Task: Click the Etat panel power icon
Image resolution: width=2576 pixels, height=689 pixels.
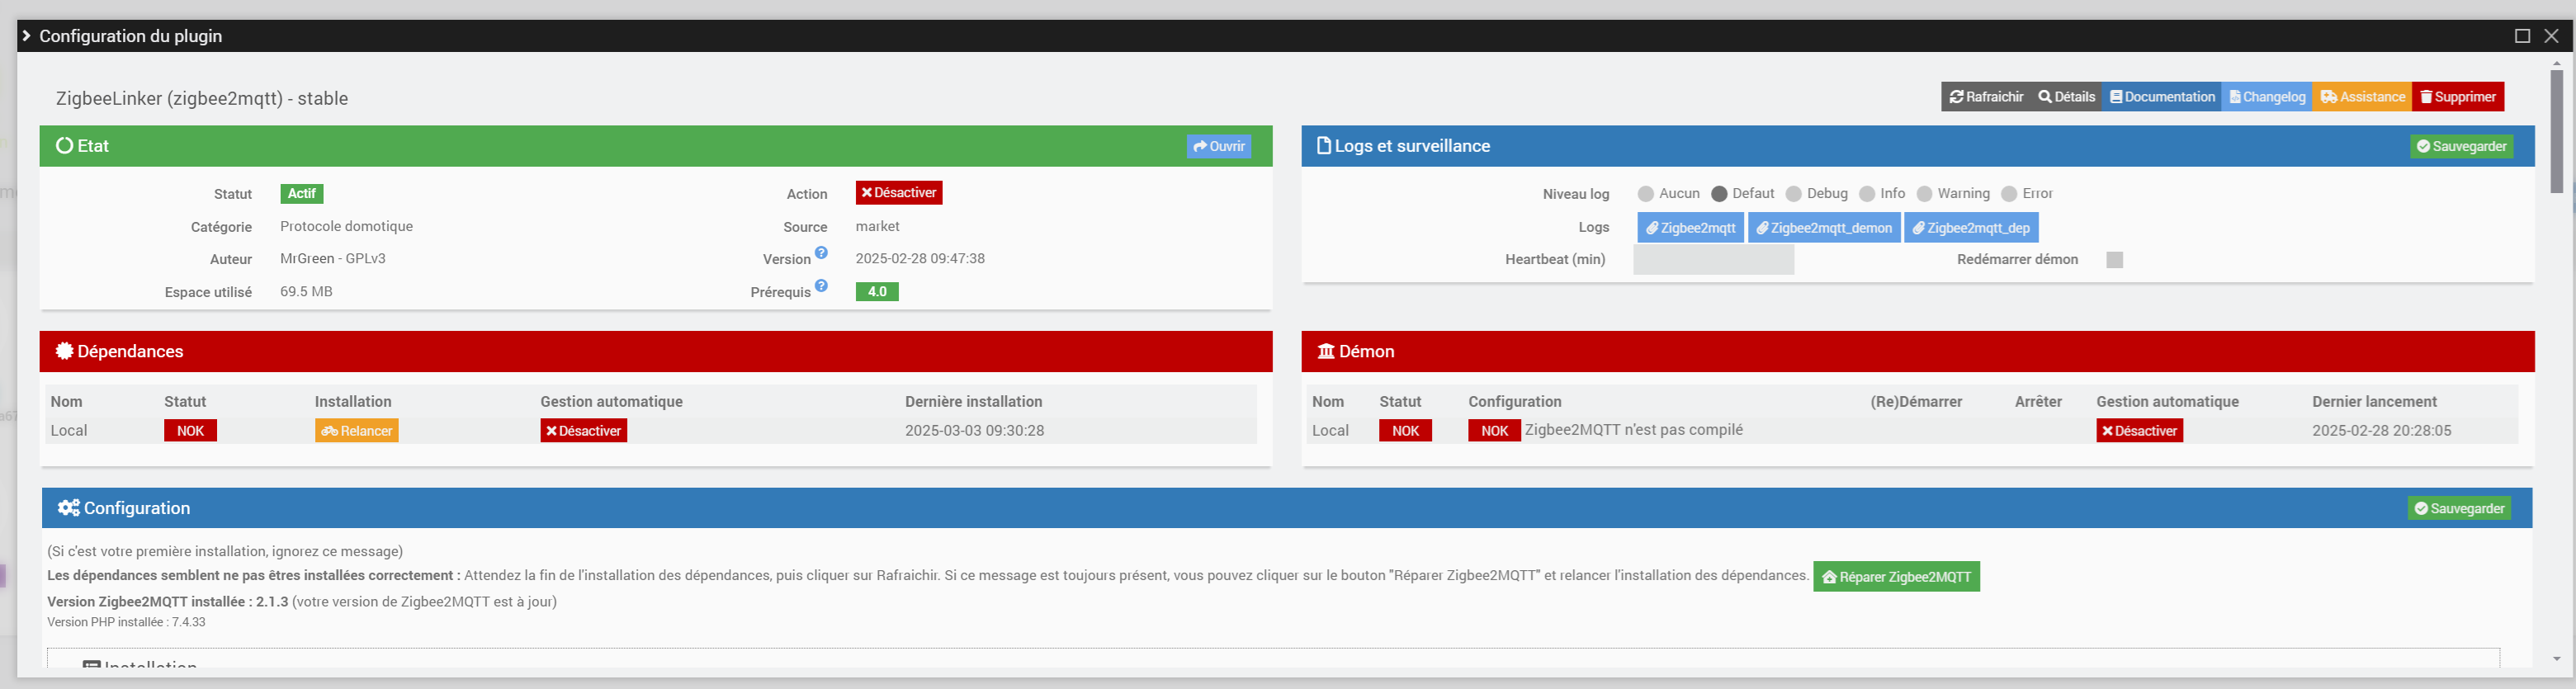Action: click(64, 146)
